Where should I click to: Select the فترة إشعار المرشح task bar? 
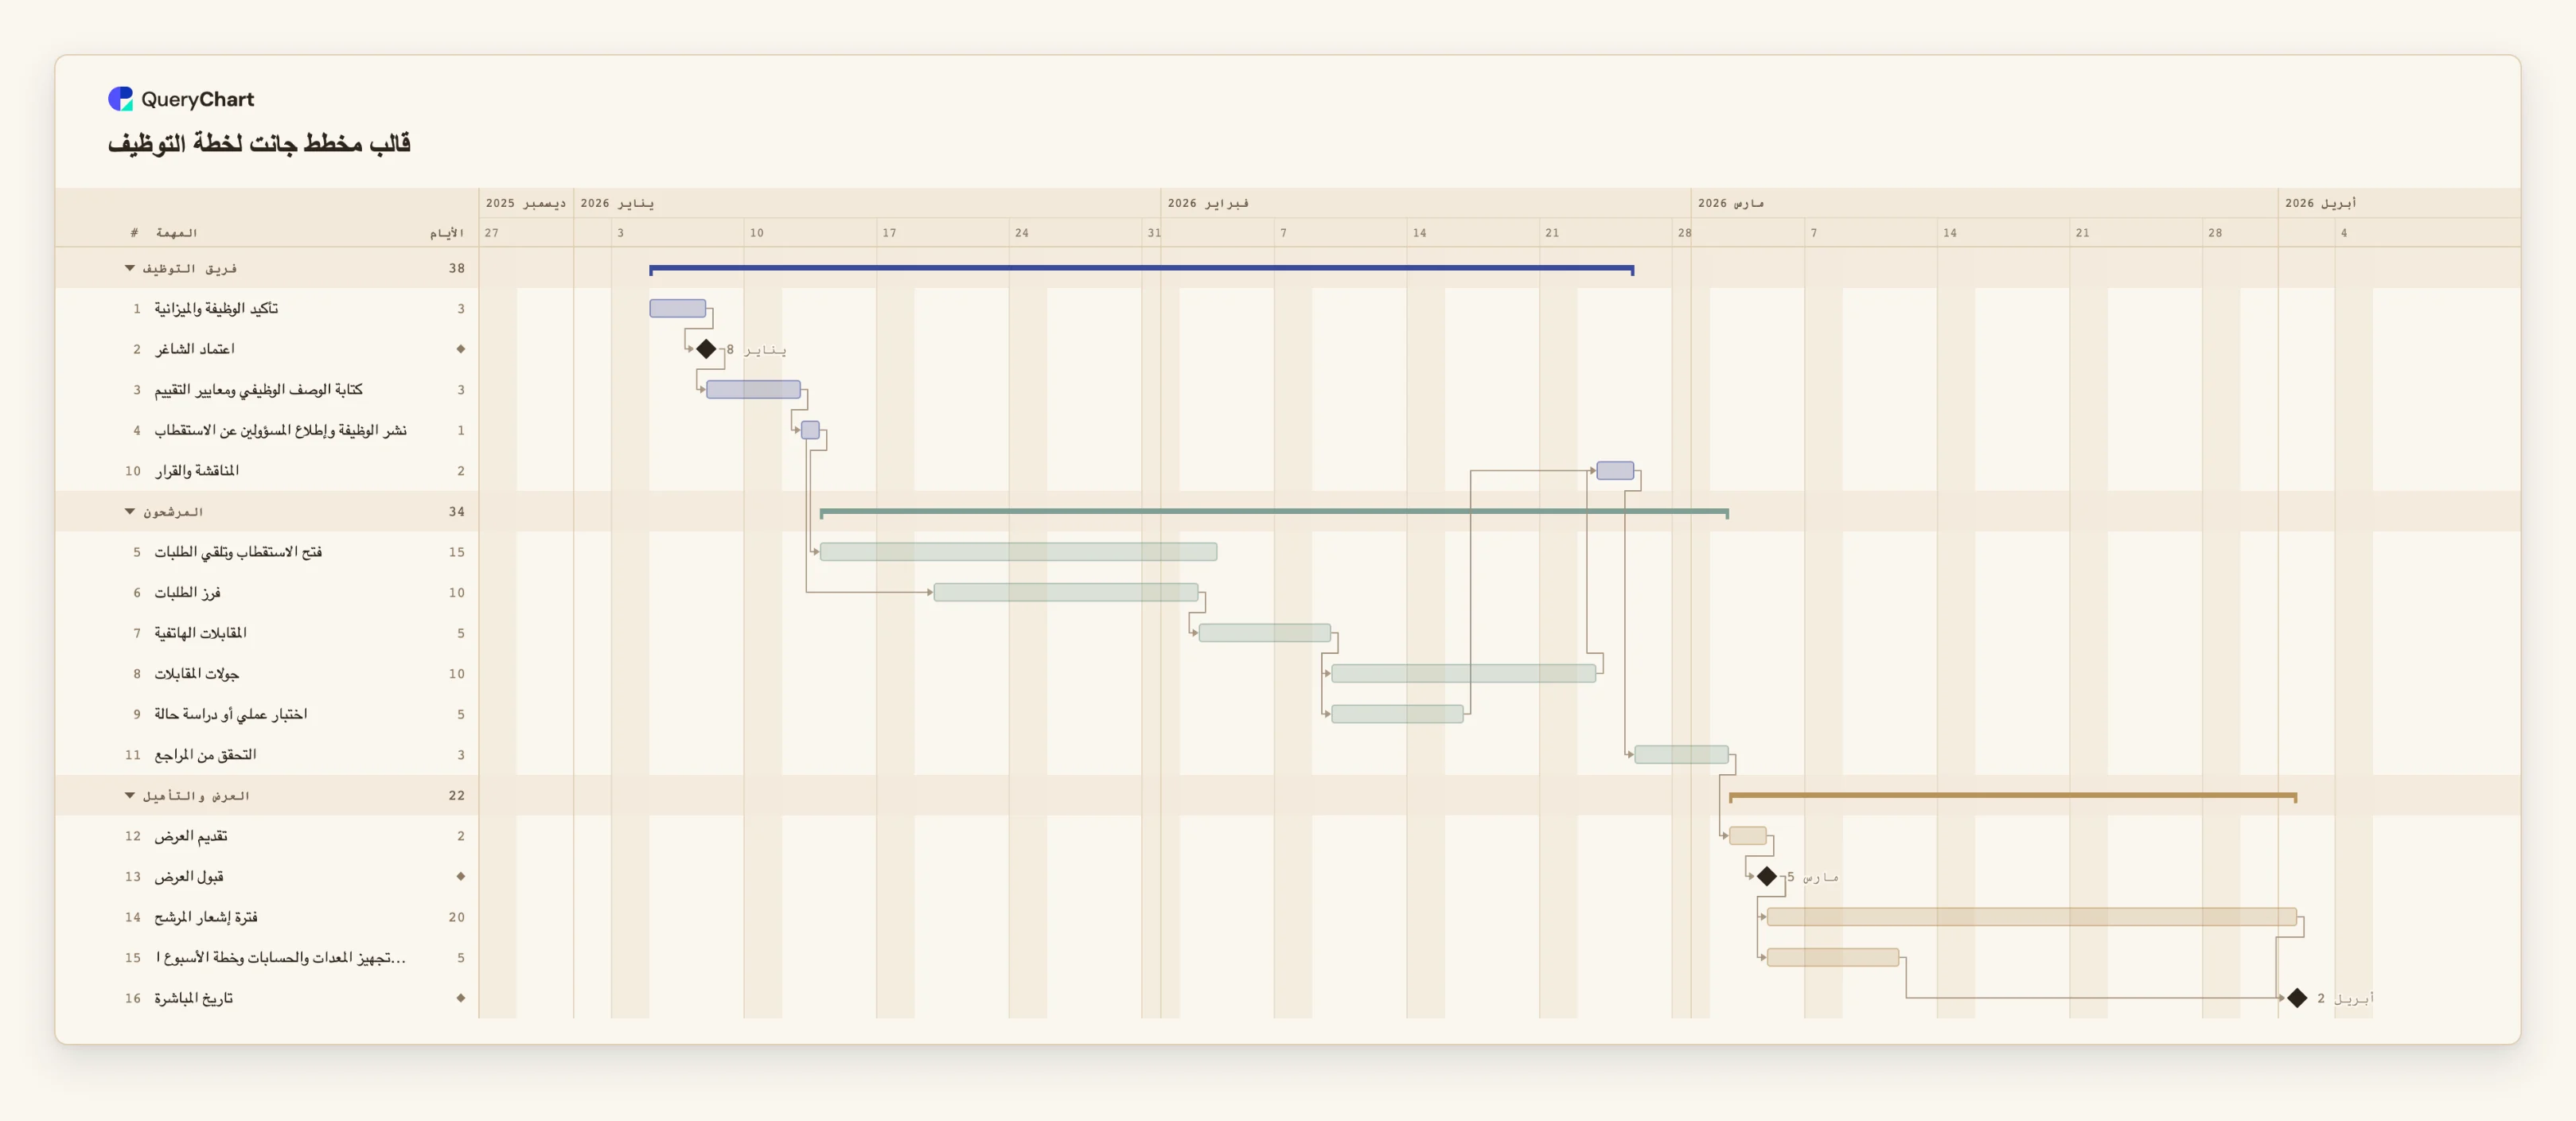[x=2032, y=916]
